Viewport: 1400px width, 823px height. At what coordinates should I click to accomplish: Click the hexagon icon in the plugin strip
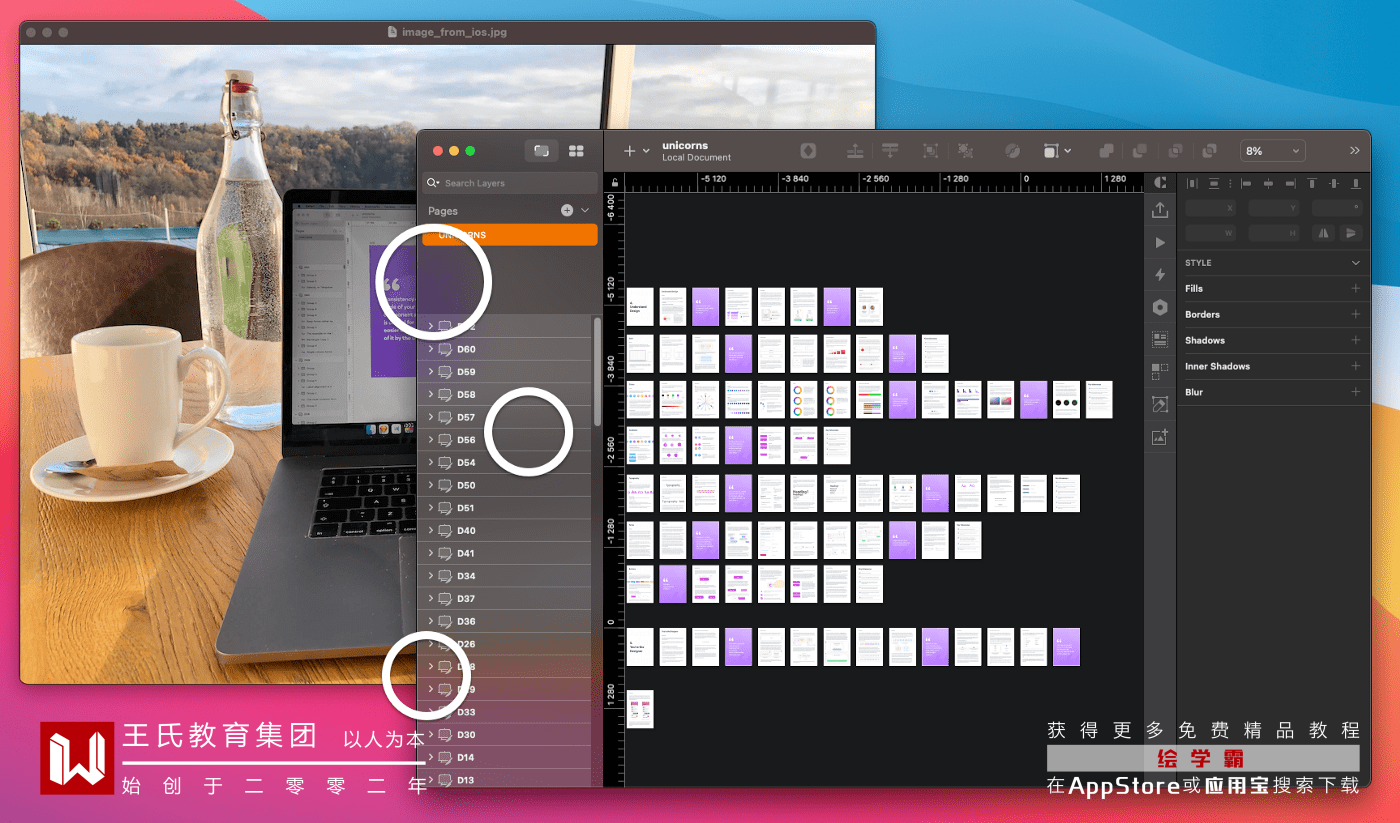click(x=1160, y=307)
